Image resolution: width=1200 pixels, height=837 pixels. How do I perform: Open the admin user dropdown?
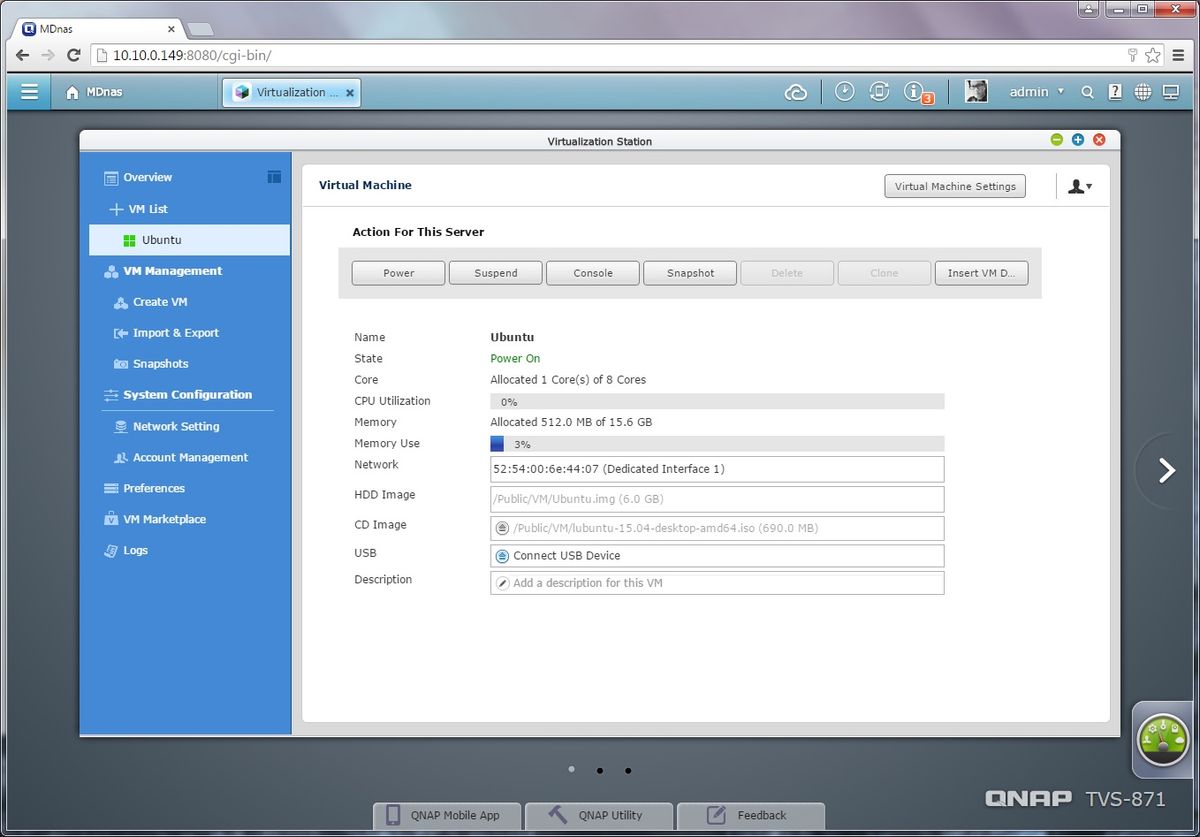(x=1036, y=92)
